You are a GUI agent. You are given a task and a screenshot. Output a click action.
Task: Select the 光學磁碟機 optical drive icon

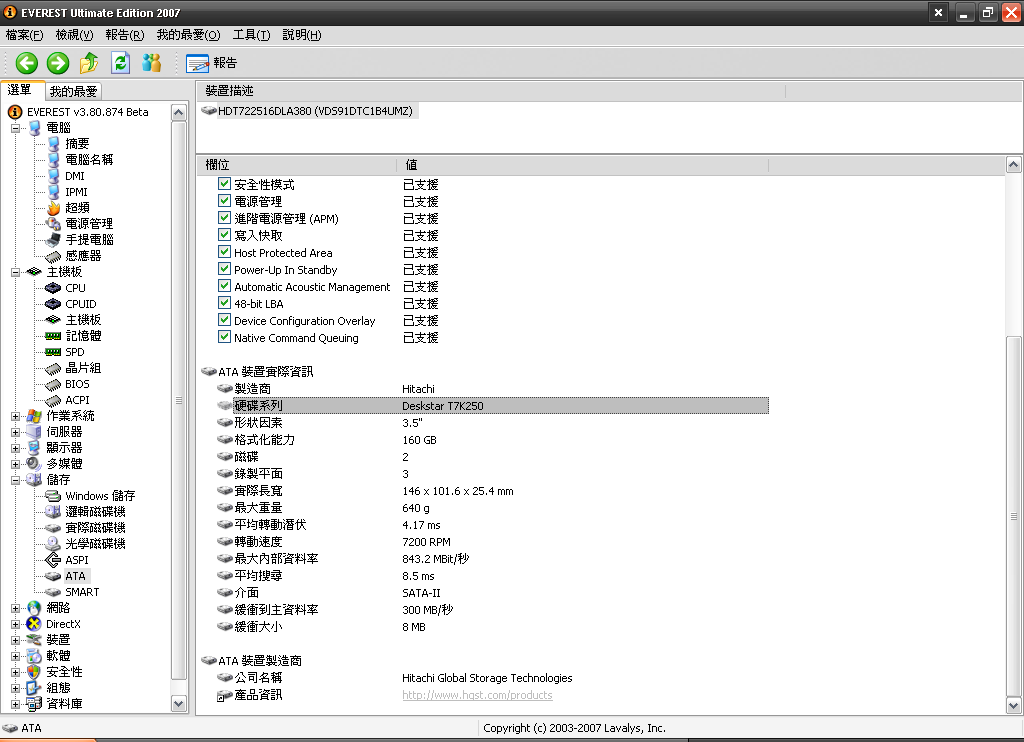click(53, 543)
